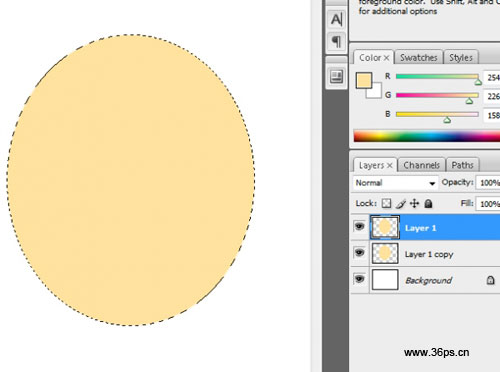Viewport: 500px width, 372px height.
Task: Click the G color slider handle
Action: pyautogui.click(x=469, y=101)
